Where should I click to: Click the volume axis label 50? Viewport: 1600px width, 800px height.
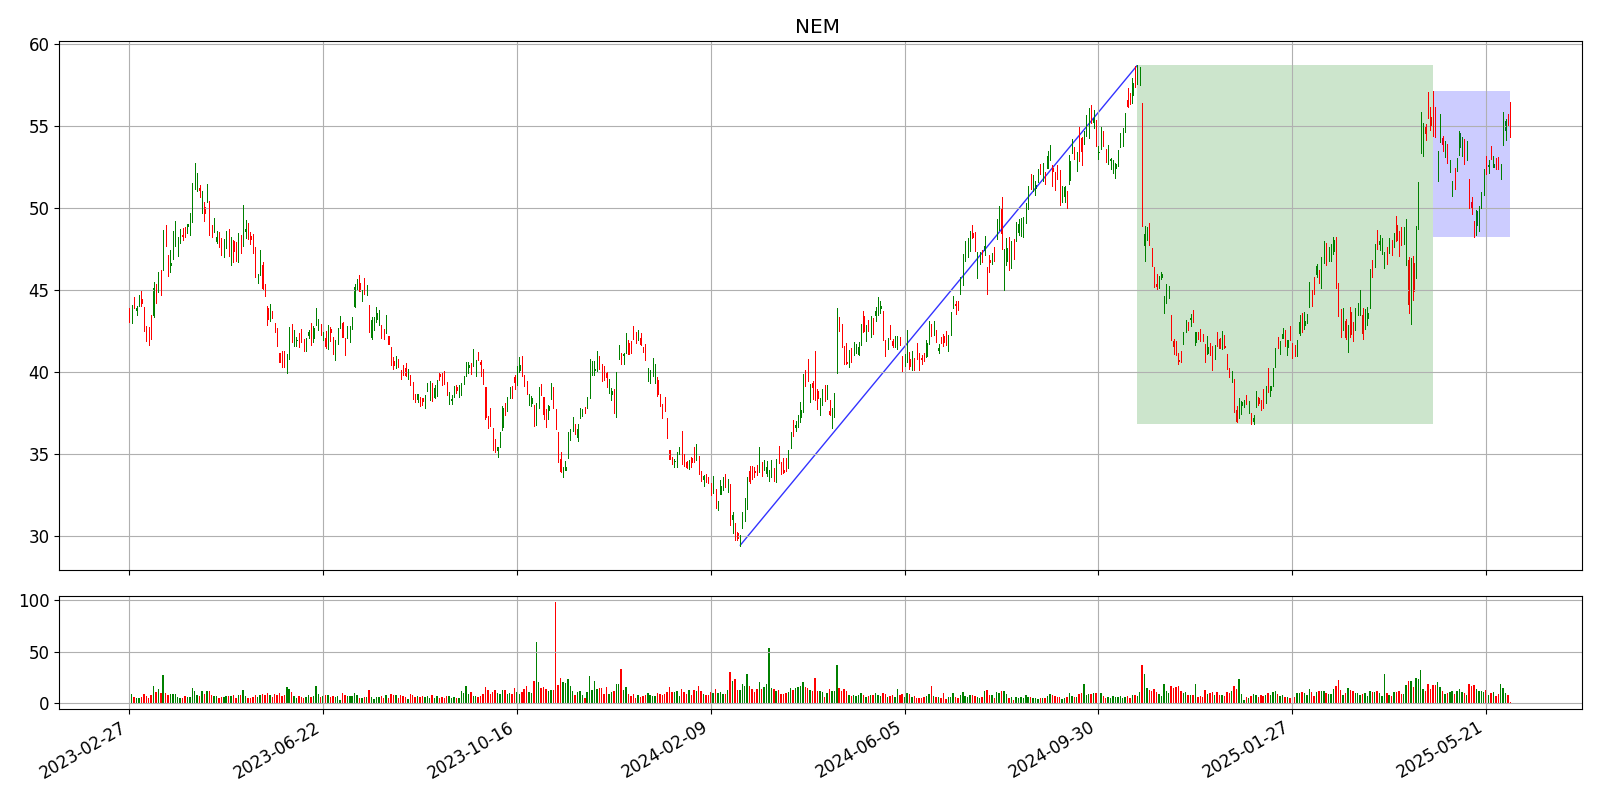(x=39, y=653)
